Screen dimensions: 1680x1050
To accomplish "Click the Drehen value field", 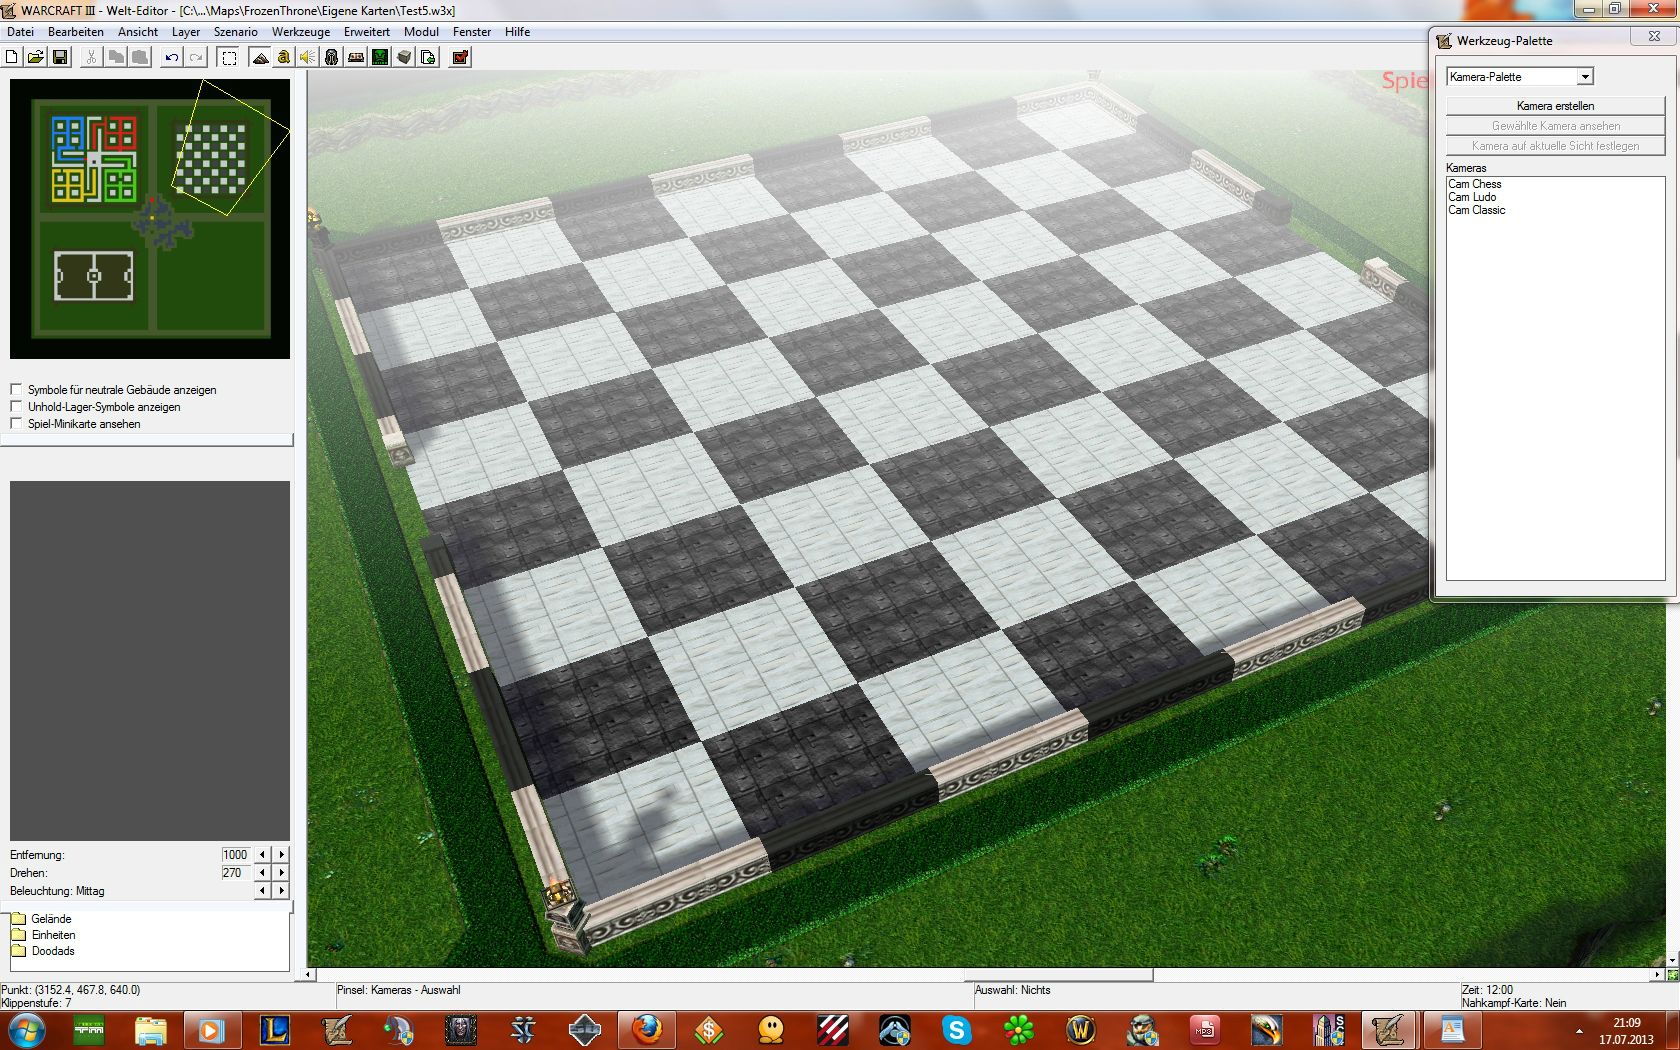I will [236, 873].
